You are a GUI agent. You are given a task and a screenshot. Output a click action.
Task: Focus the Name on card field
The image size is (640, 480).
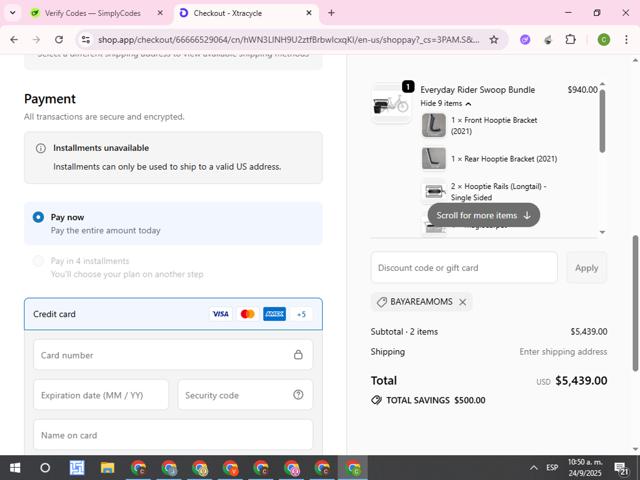click(x=173, y=435)
